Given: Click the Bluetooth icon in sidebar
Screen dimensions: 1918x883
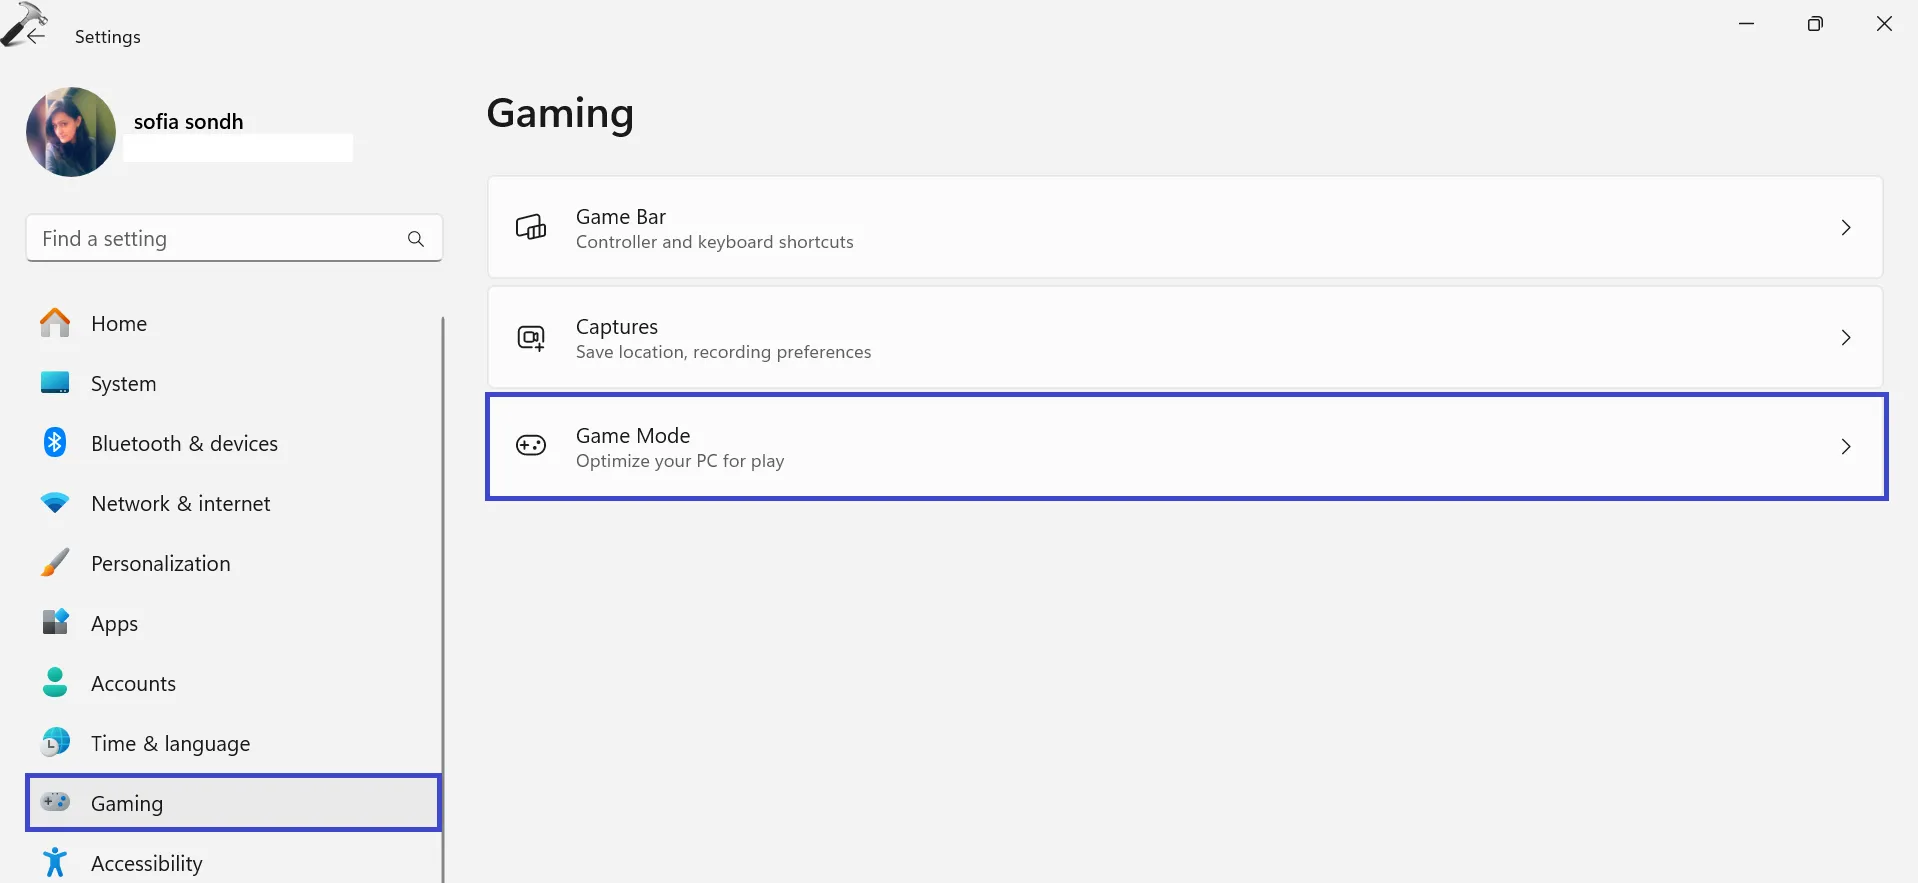Looking at the screenshot, I should (55, 442).
